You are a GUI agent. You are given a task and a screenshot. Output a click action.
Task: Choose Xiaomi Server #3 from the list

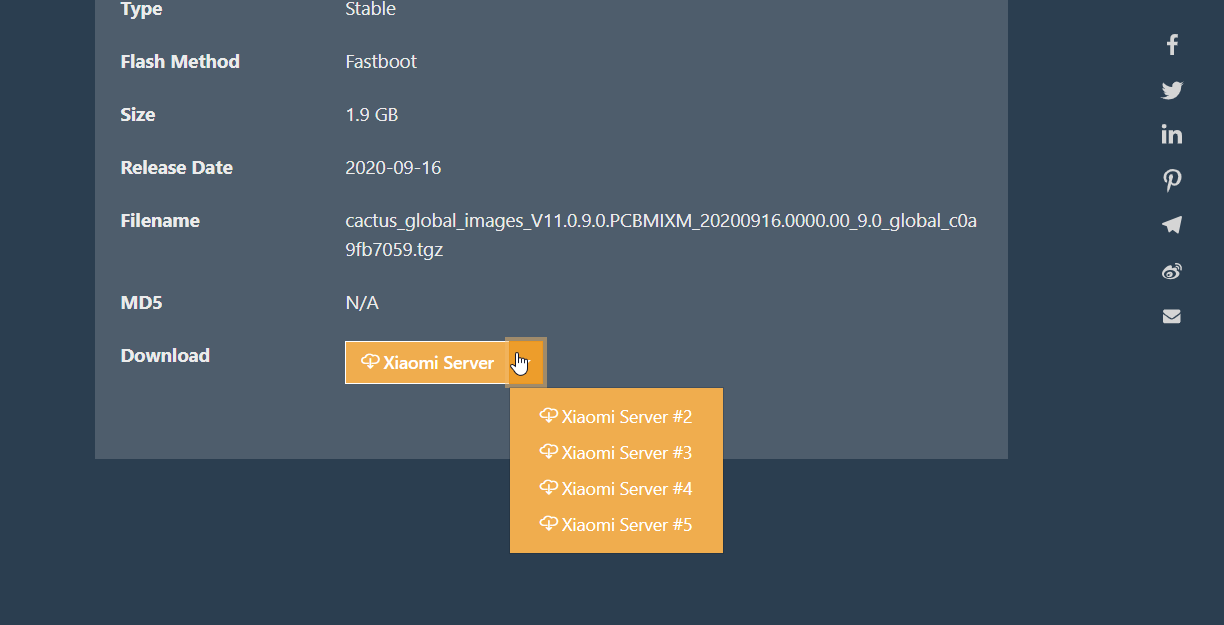pyautogui.click(x=616, y=452)
